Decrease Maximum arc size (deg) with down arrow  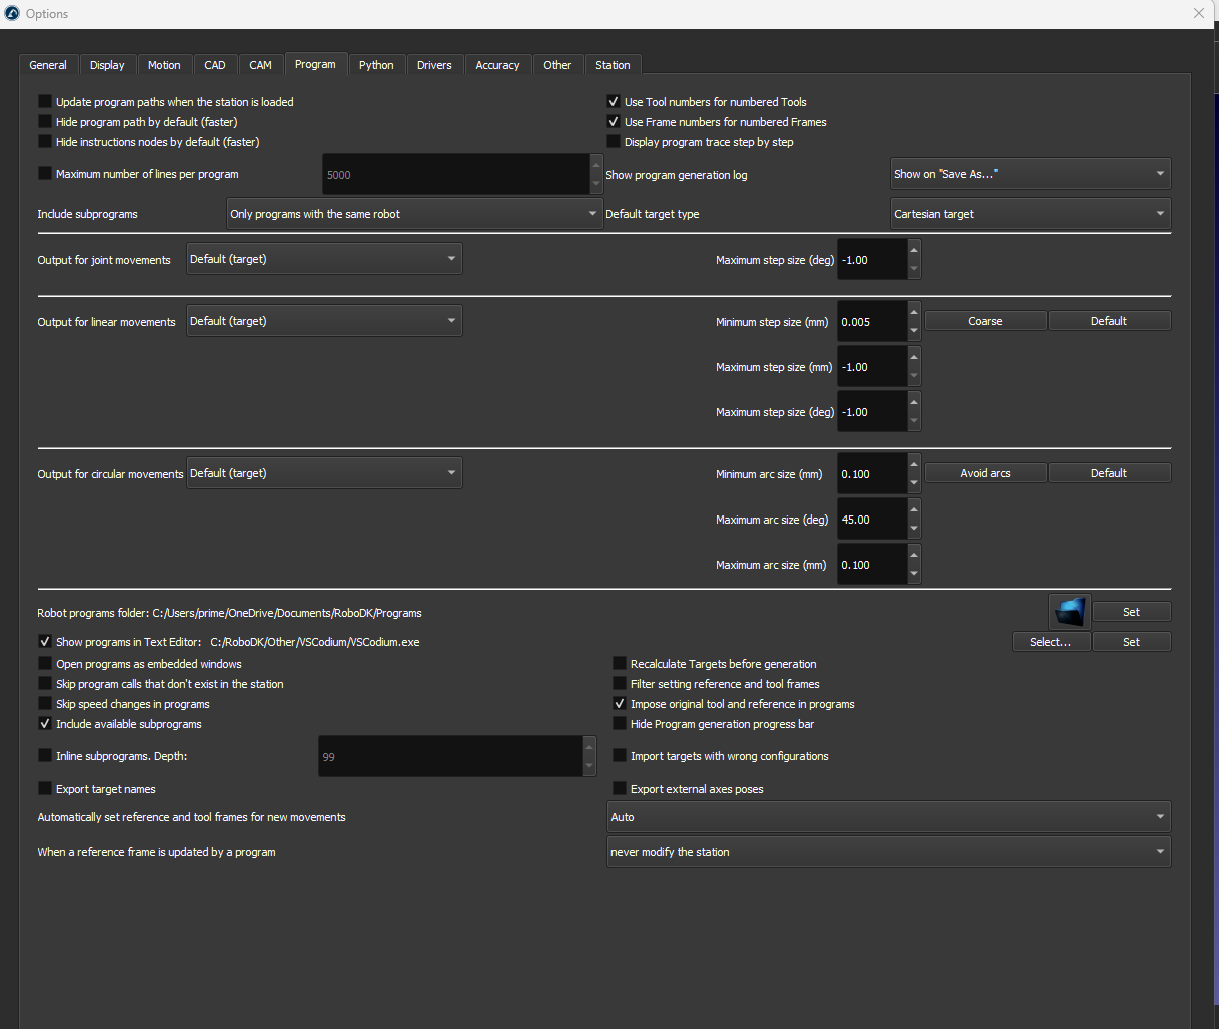(914, 530)
